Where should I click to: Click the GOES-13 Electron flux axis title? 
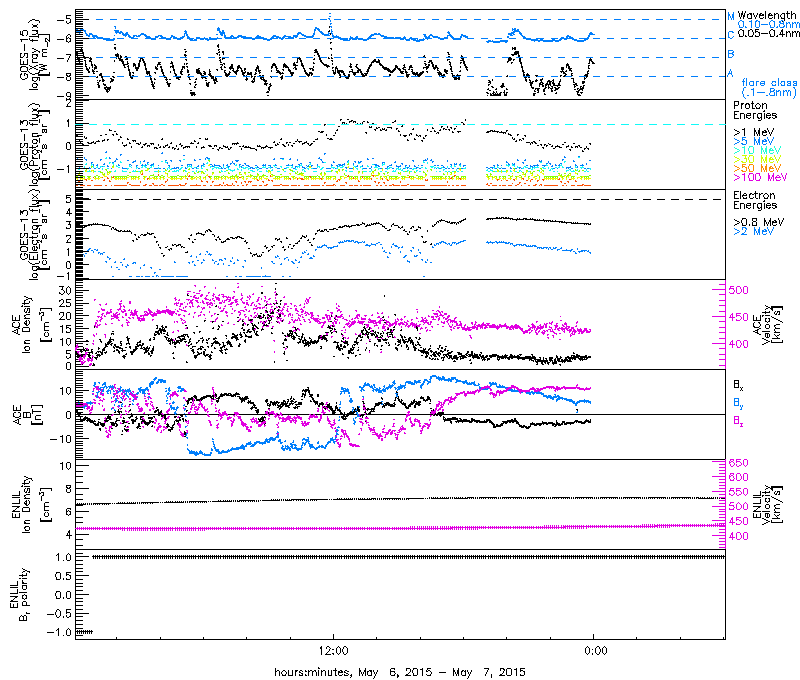pos(34,235)
